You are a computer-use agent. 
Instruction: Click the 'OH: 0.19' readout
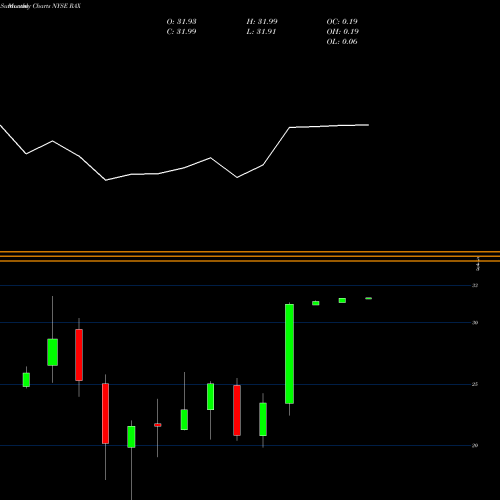click(x=343, y=32)
